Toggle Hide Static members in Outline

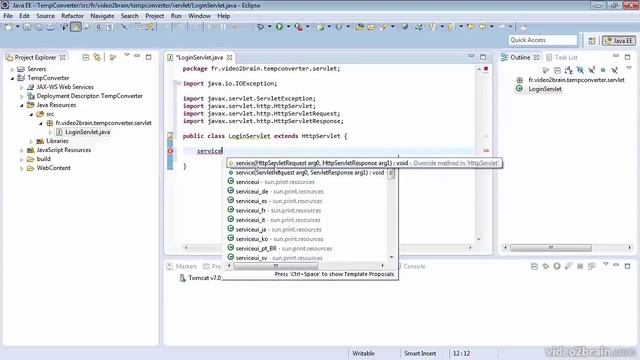point(591,70)
